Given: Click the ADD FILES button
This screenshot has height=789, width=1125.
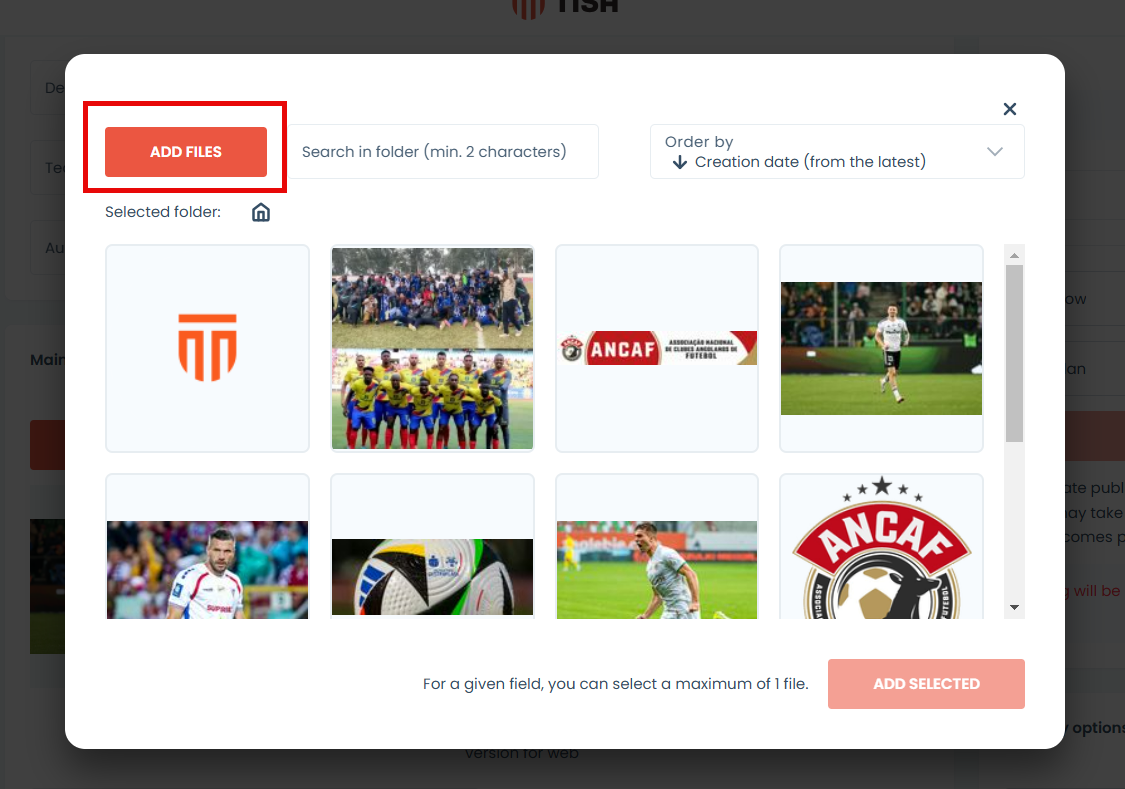Looking at the screenshot, I should 186,151.
